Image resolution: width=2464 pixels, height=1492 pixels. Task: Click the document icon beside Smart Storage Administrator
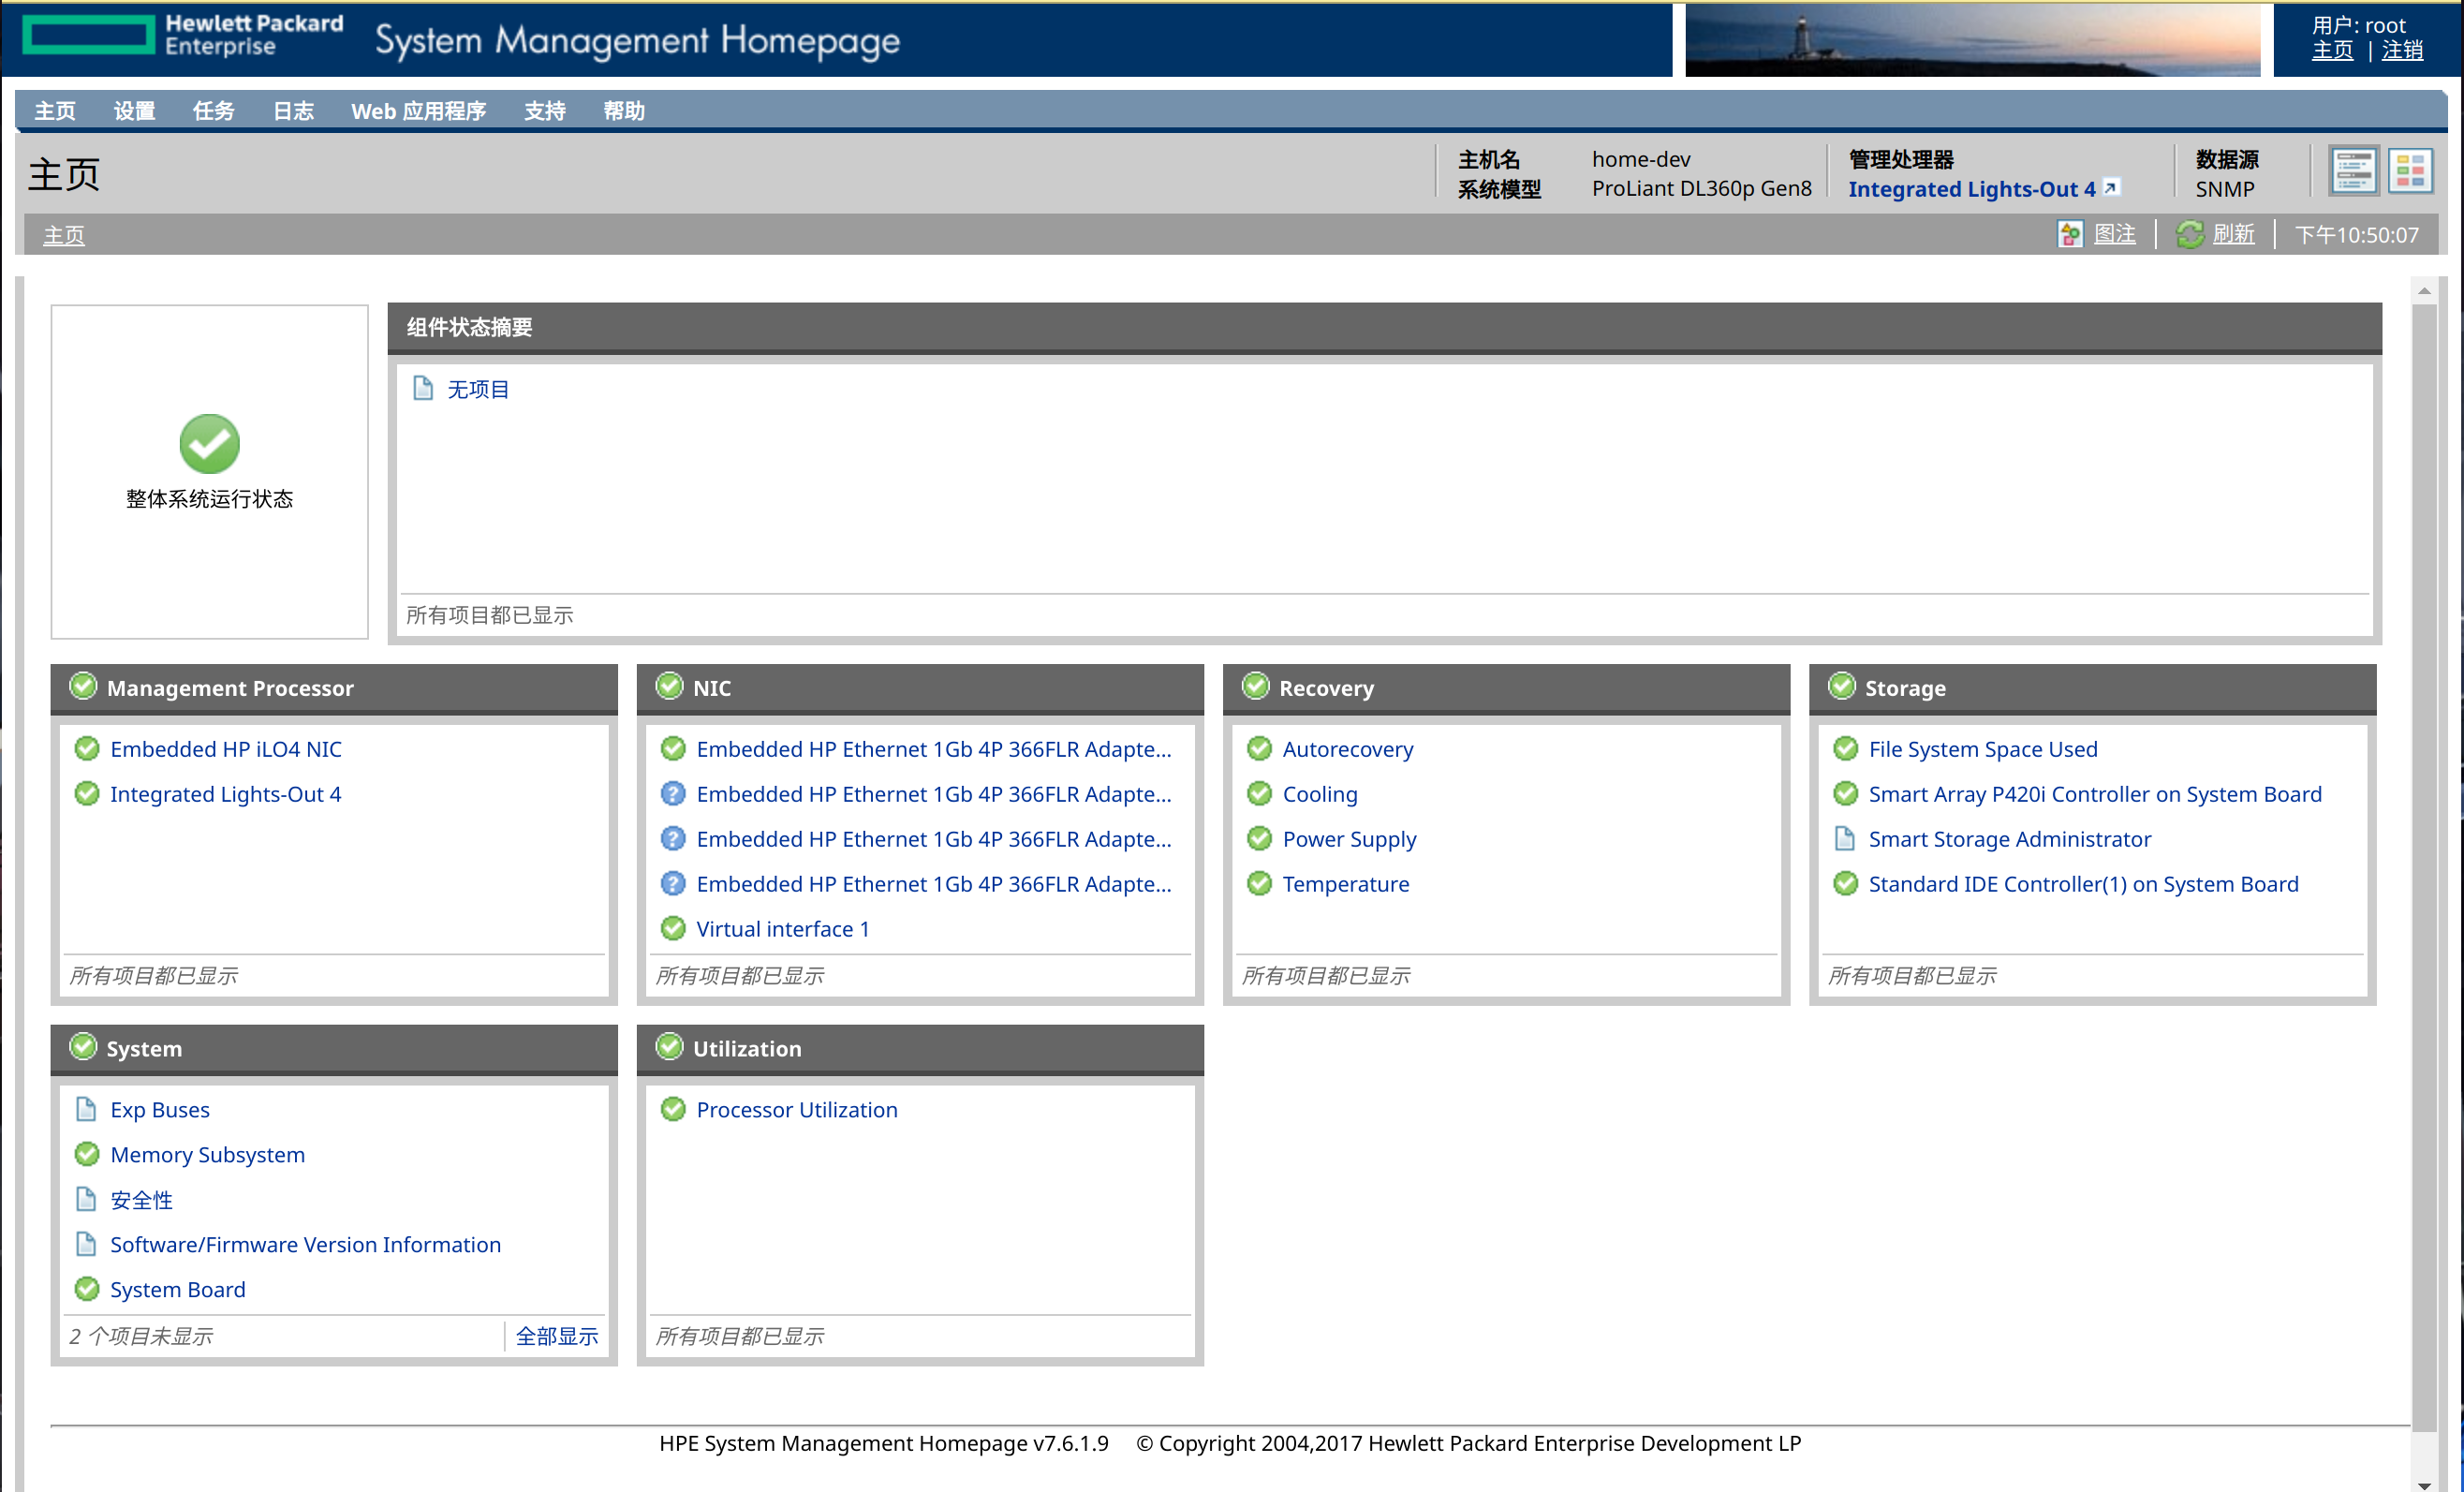(x=1845, y=838)
